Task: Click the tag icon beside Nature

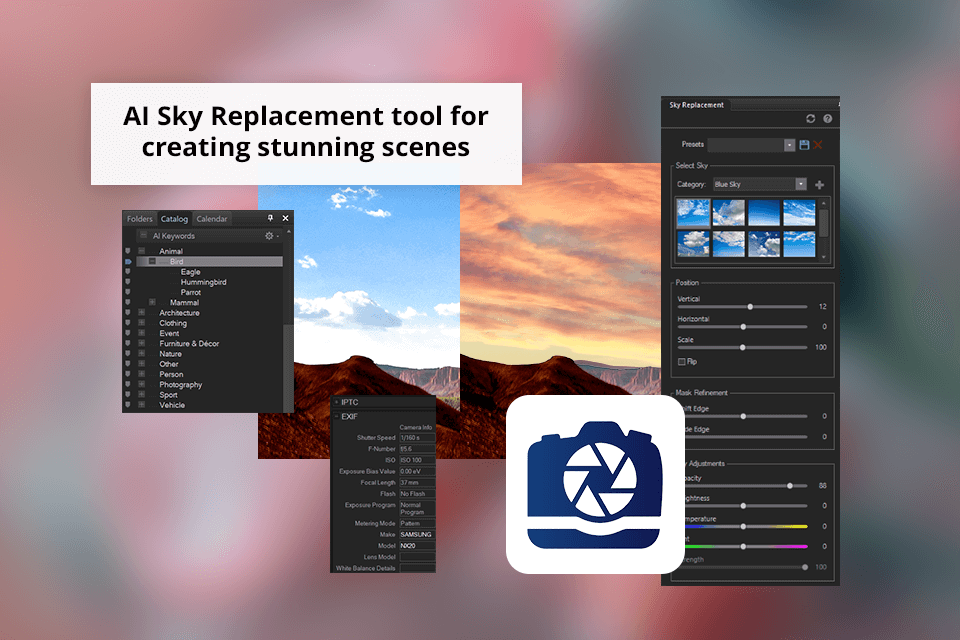Action: [127, 353]
